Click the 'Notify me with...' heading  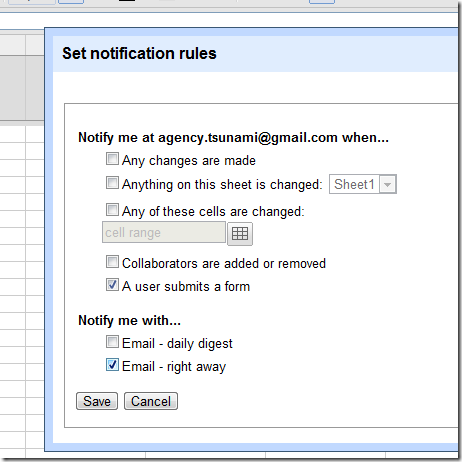click(130, 320)
